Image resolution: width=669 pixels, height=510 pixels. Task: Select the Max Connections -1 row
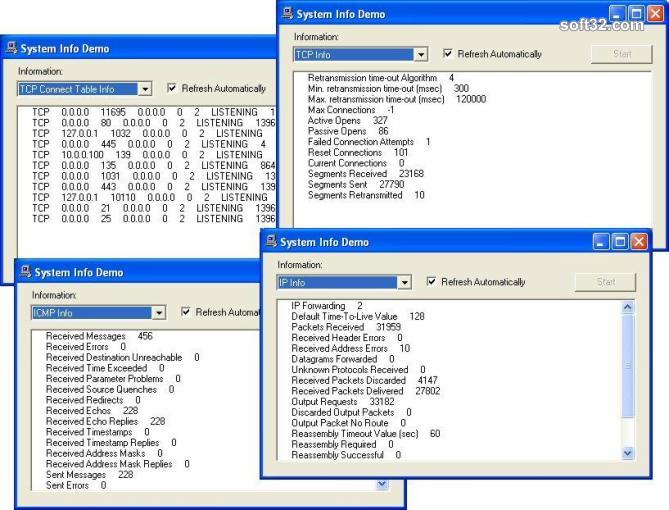(351, 110)
